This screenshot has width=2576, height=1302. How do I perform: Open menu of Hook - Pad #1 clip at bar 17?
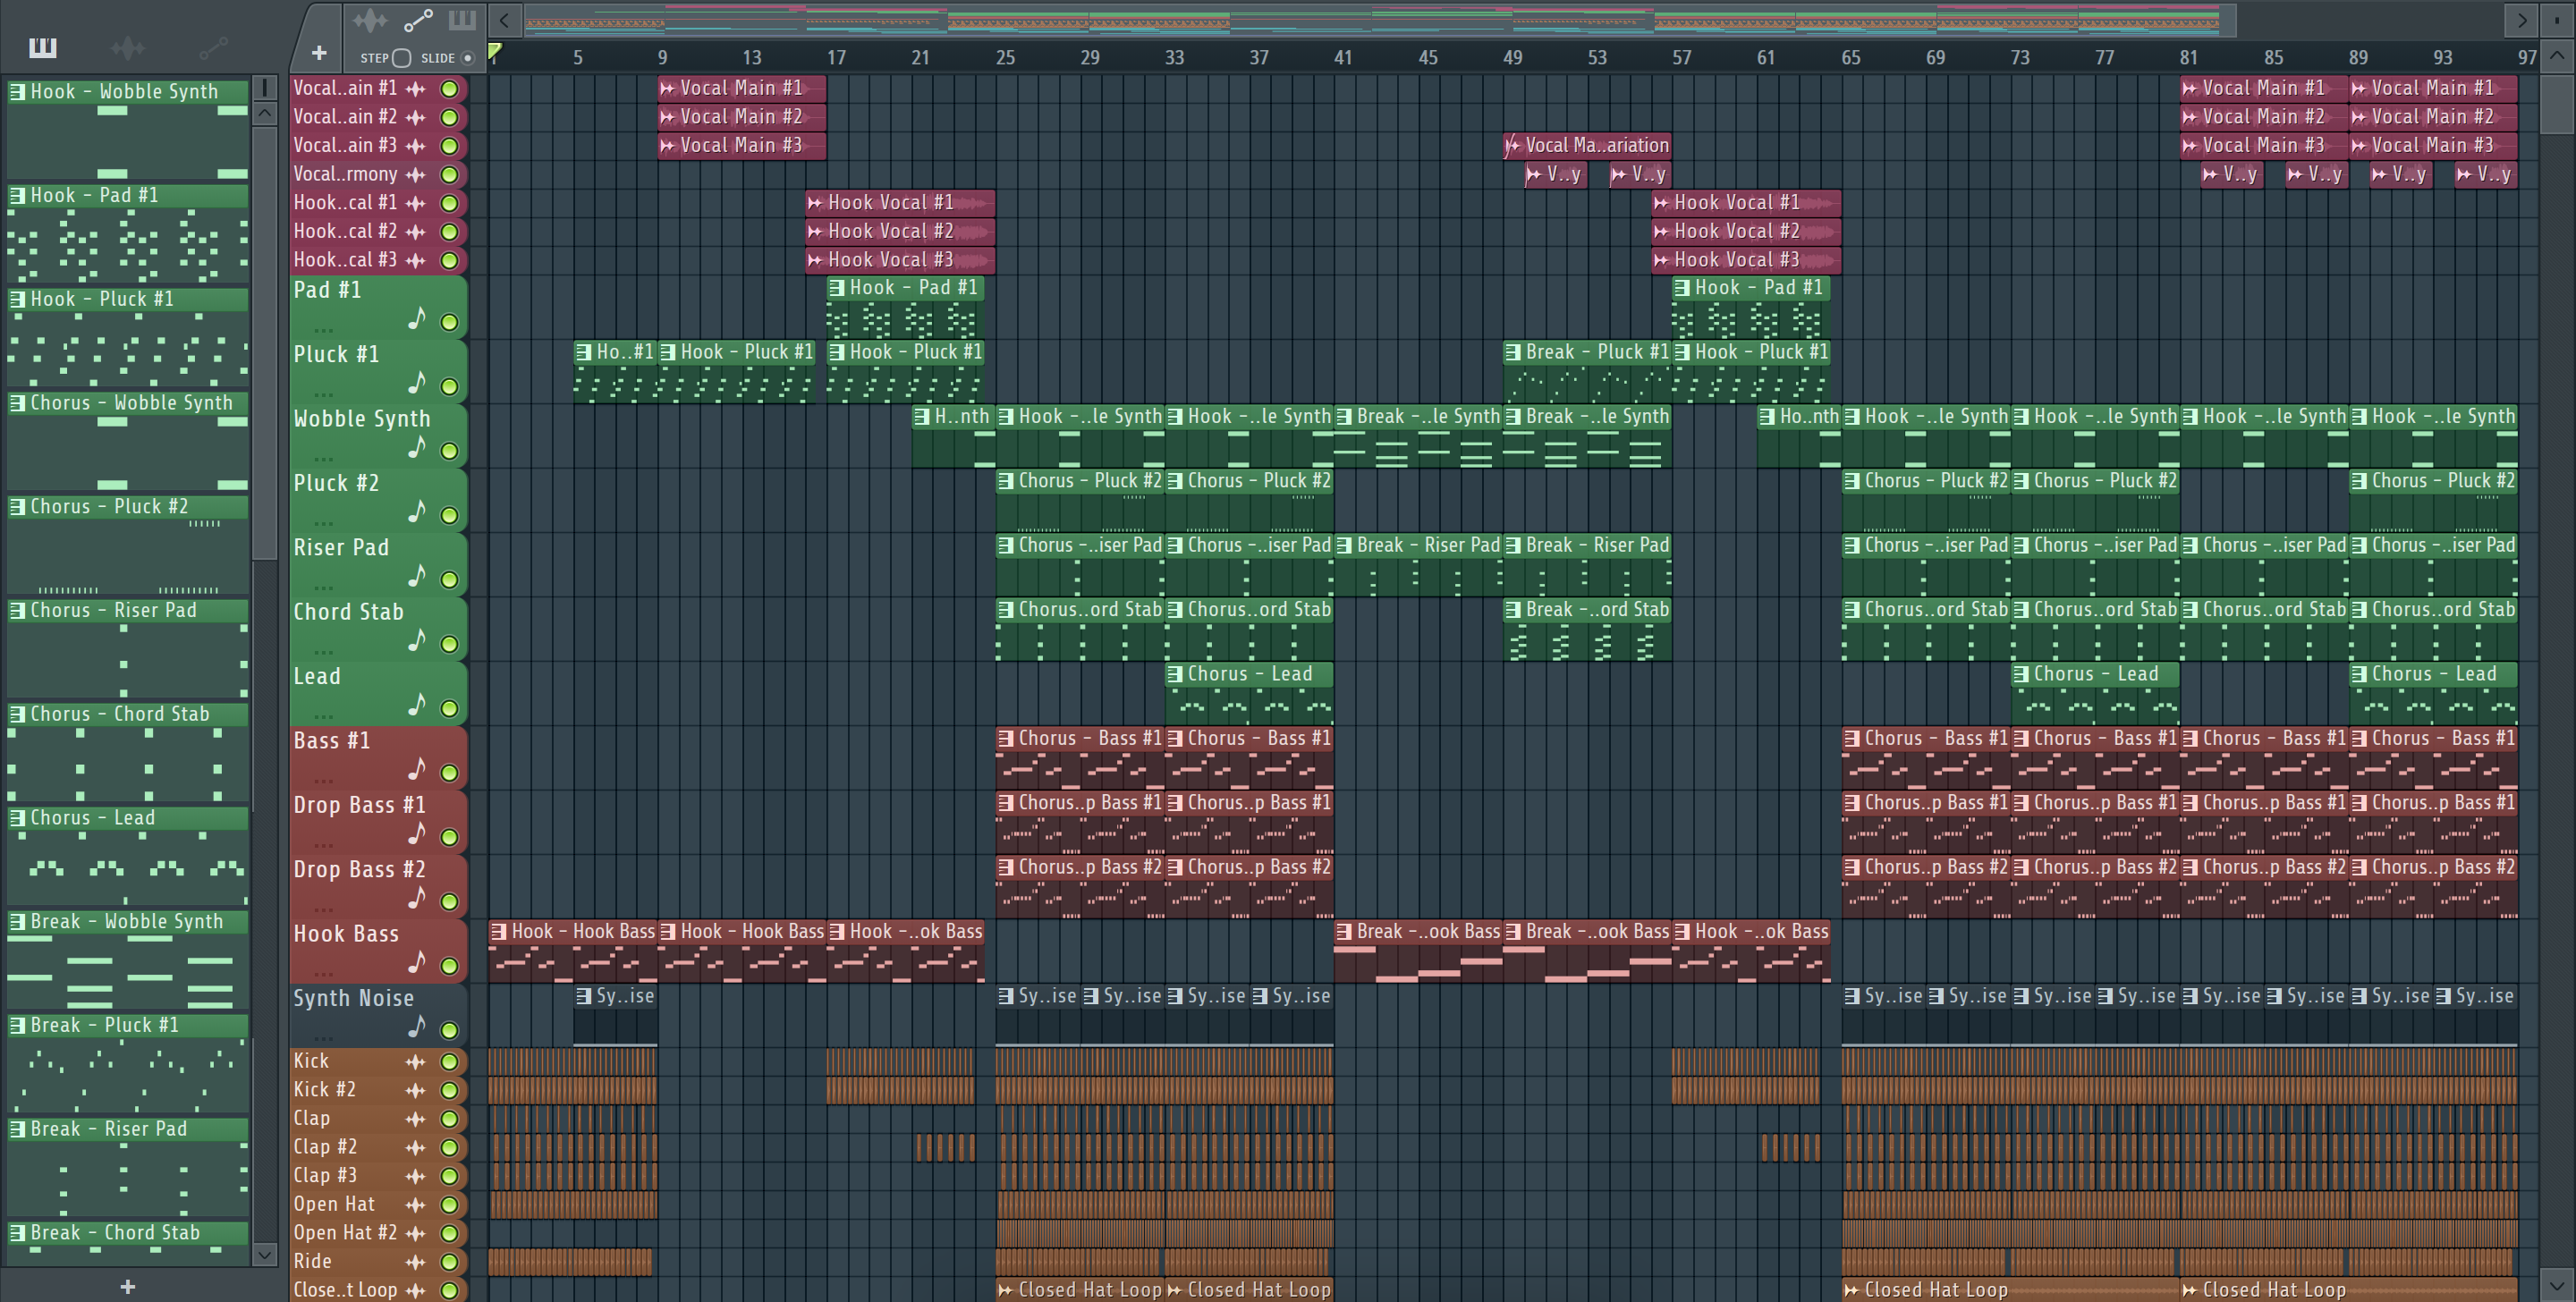[x=837, y=288]
